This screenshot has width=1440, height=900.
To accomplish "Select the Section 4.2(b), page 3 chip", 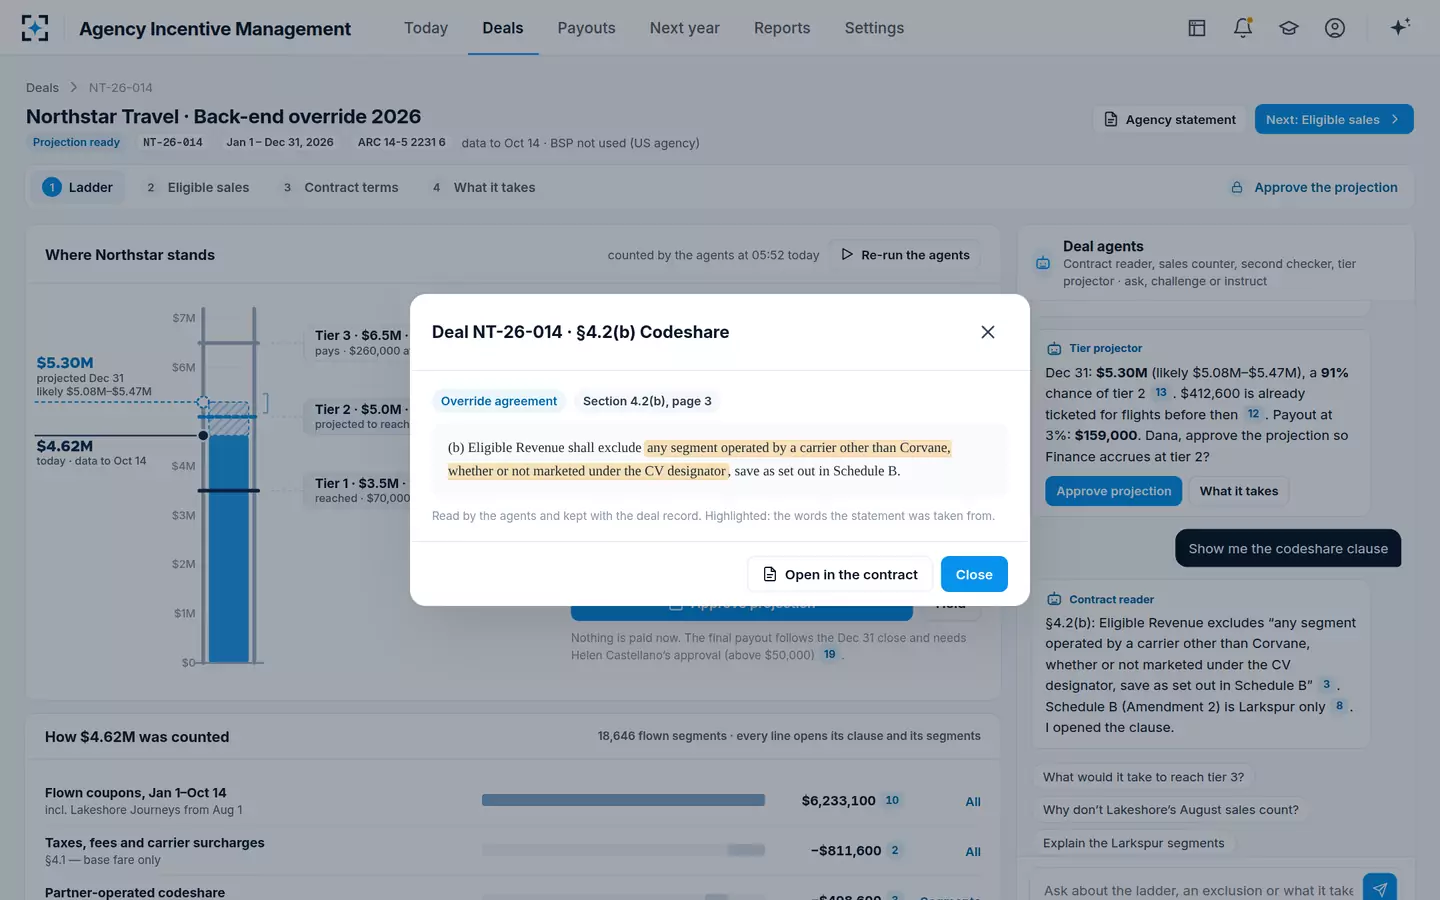I will pyautogui.click(x=647, y=401).
